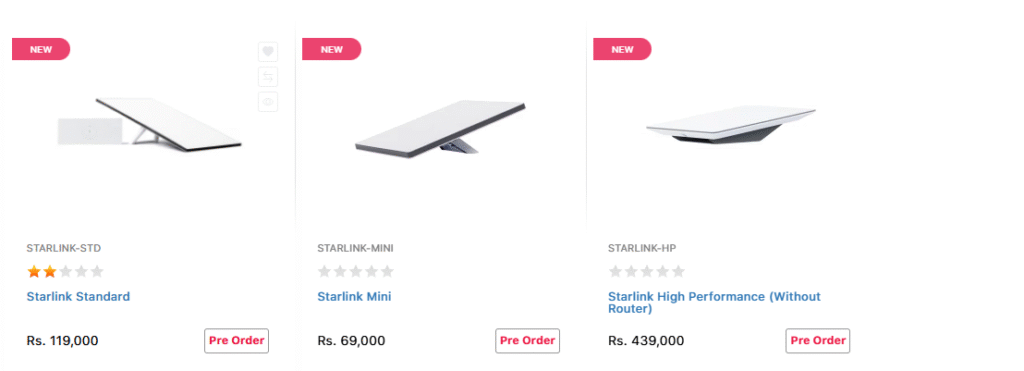Viewport: 1024px width, 371px height.
Task: Click Starlink Mini dish product image
Action: coord(441,128)
